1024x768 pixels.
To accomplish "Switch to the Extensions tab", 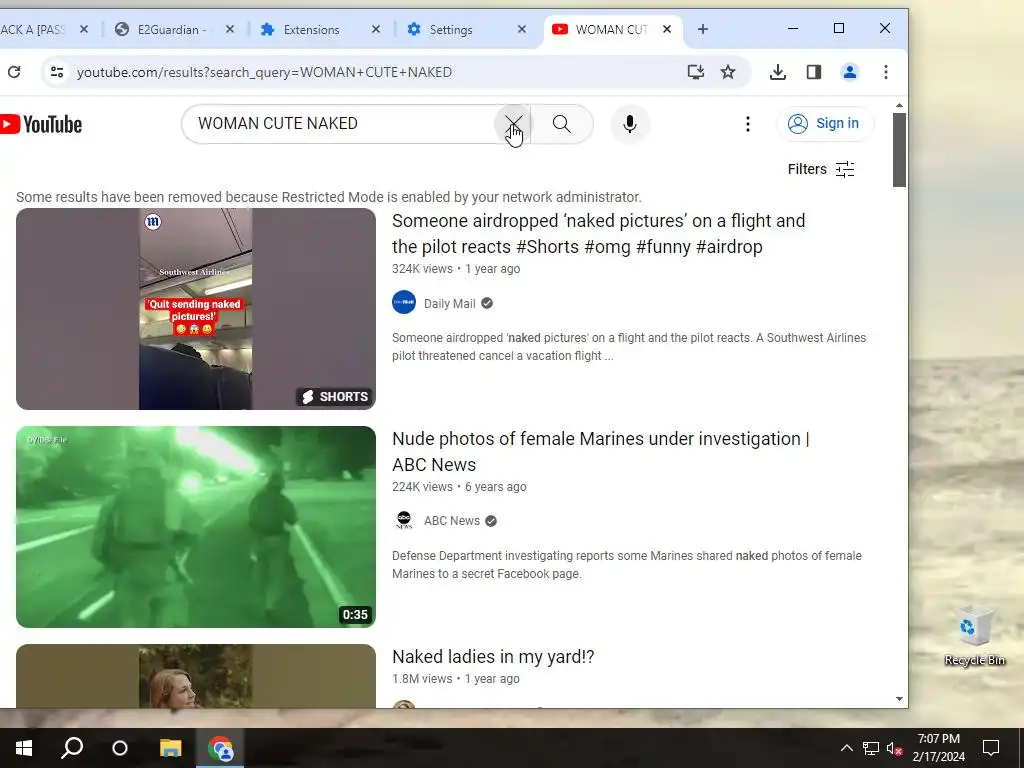I will point(312,29).
